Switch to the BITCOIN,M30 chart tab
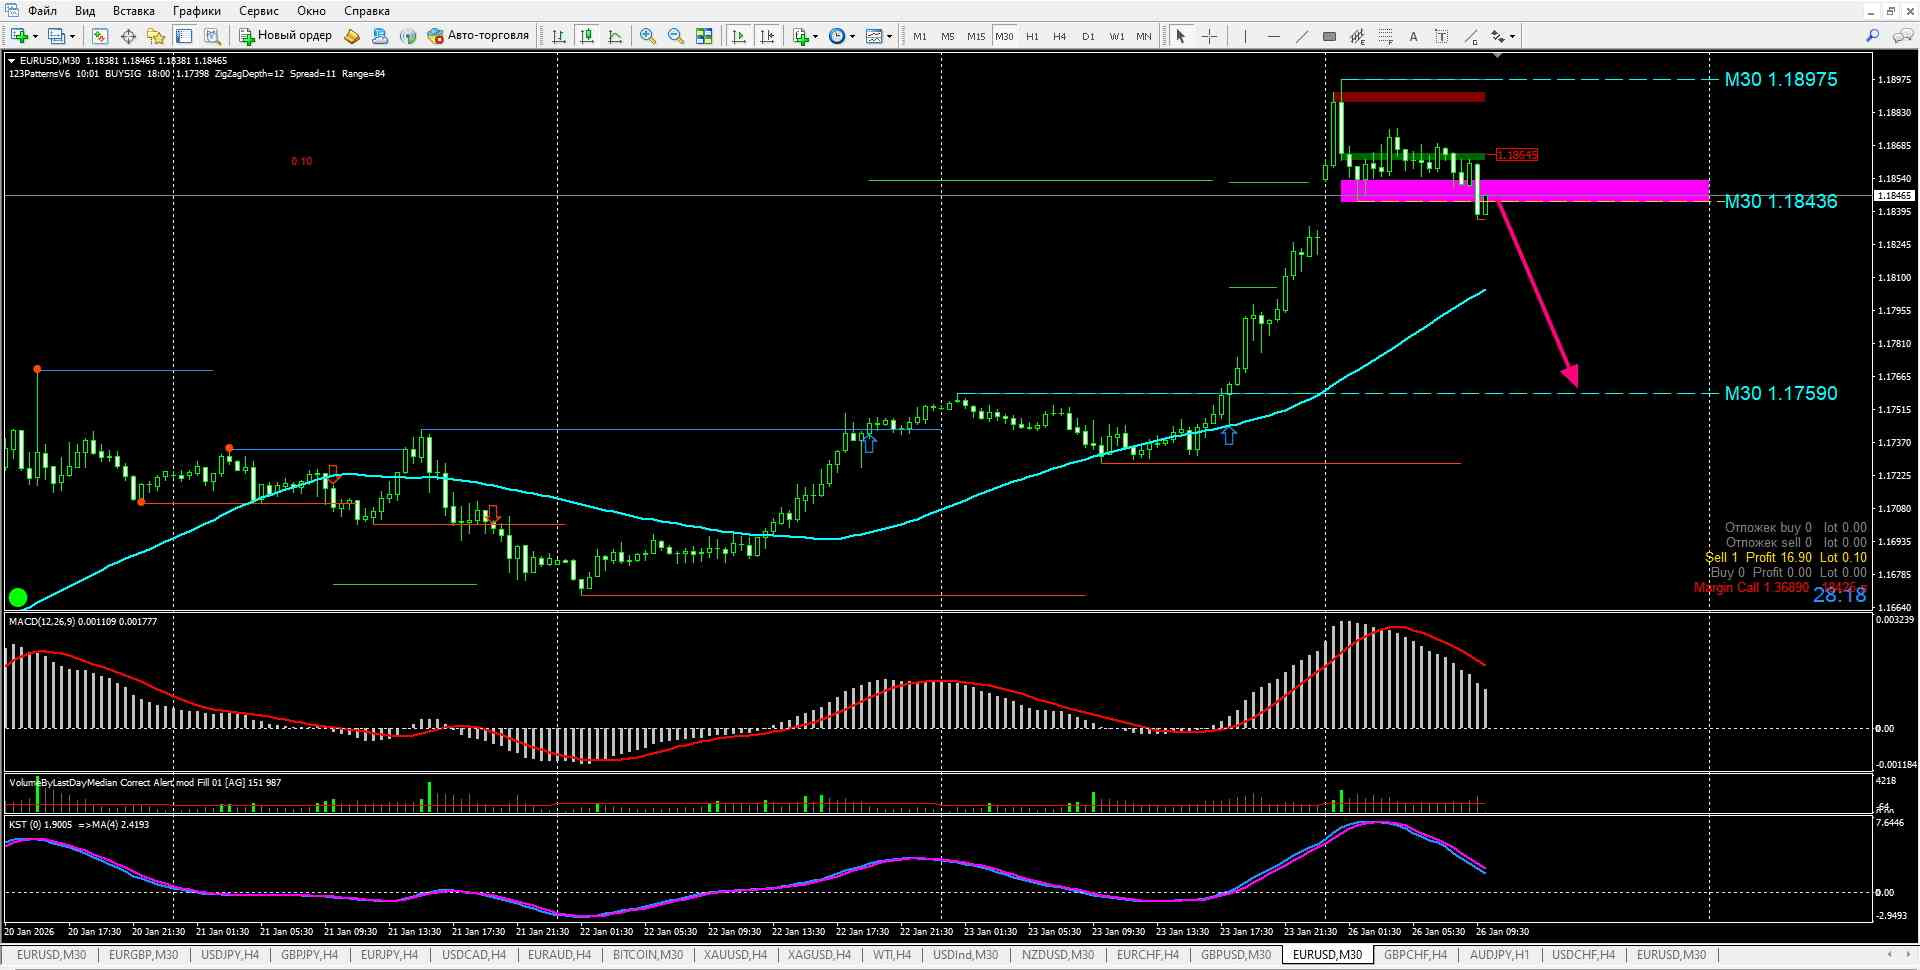 click(648, 955)
